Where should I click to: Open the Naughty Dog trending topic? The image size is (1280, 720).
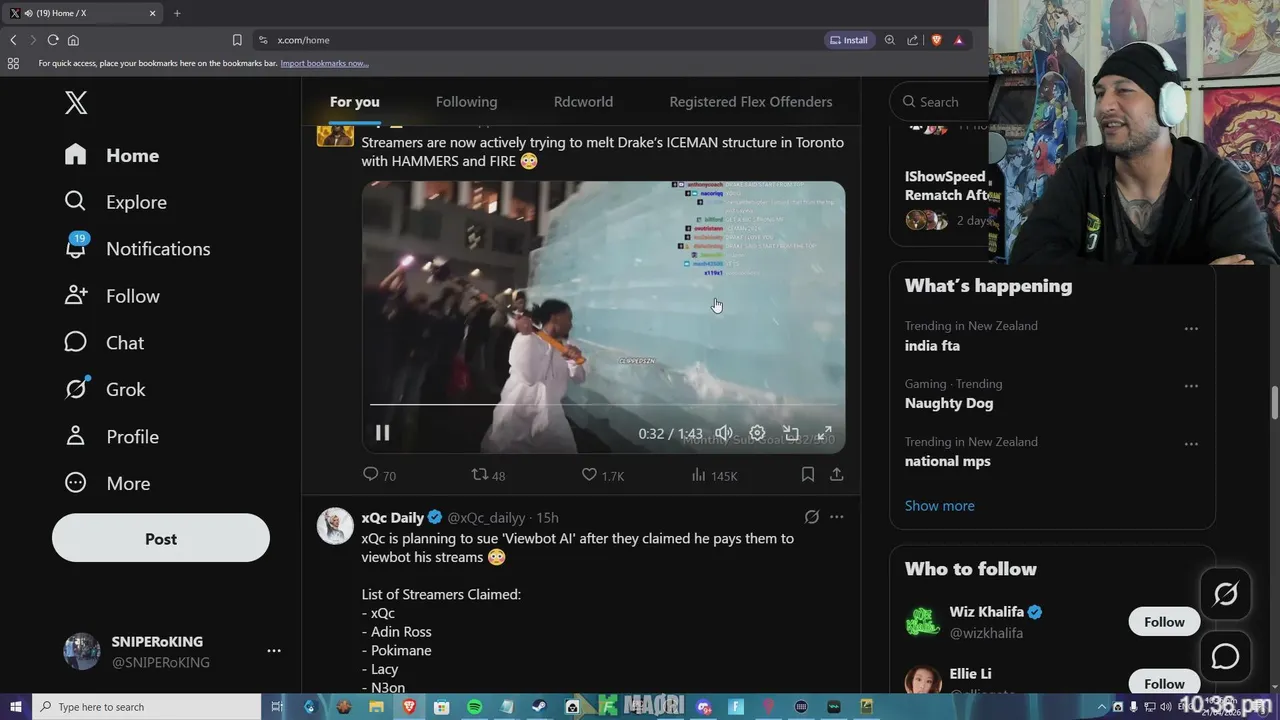click(949, 403)
